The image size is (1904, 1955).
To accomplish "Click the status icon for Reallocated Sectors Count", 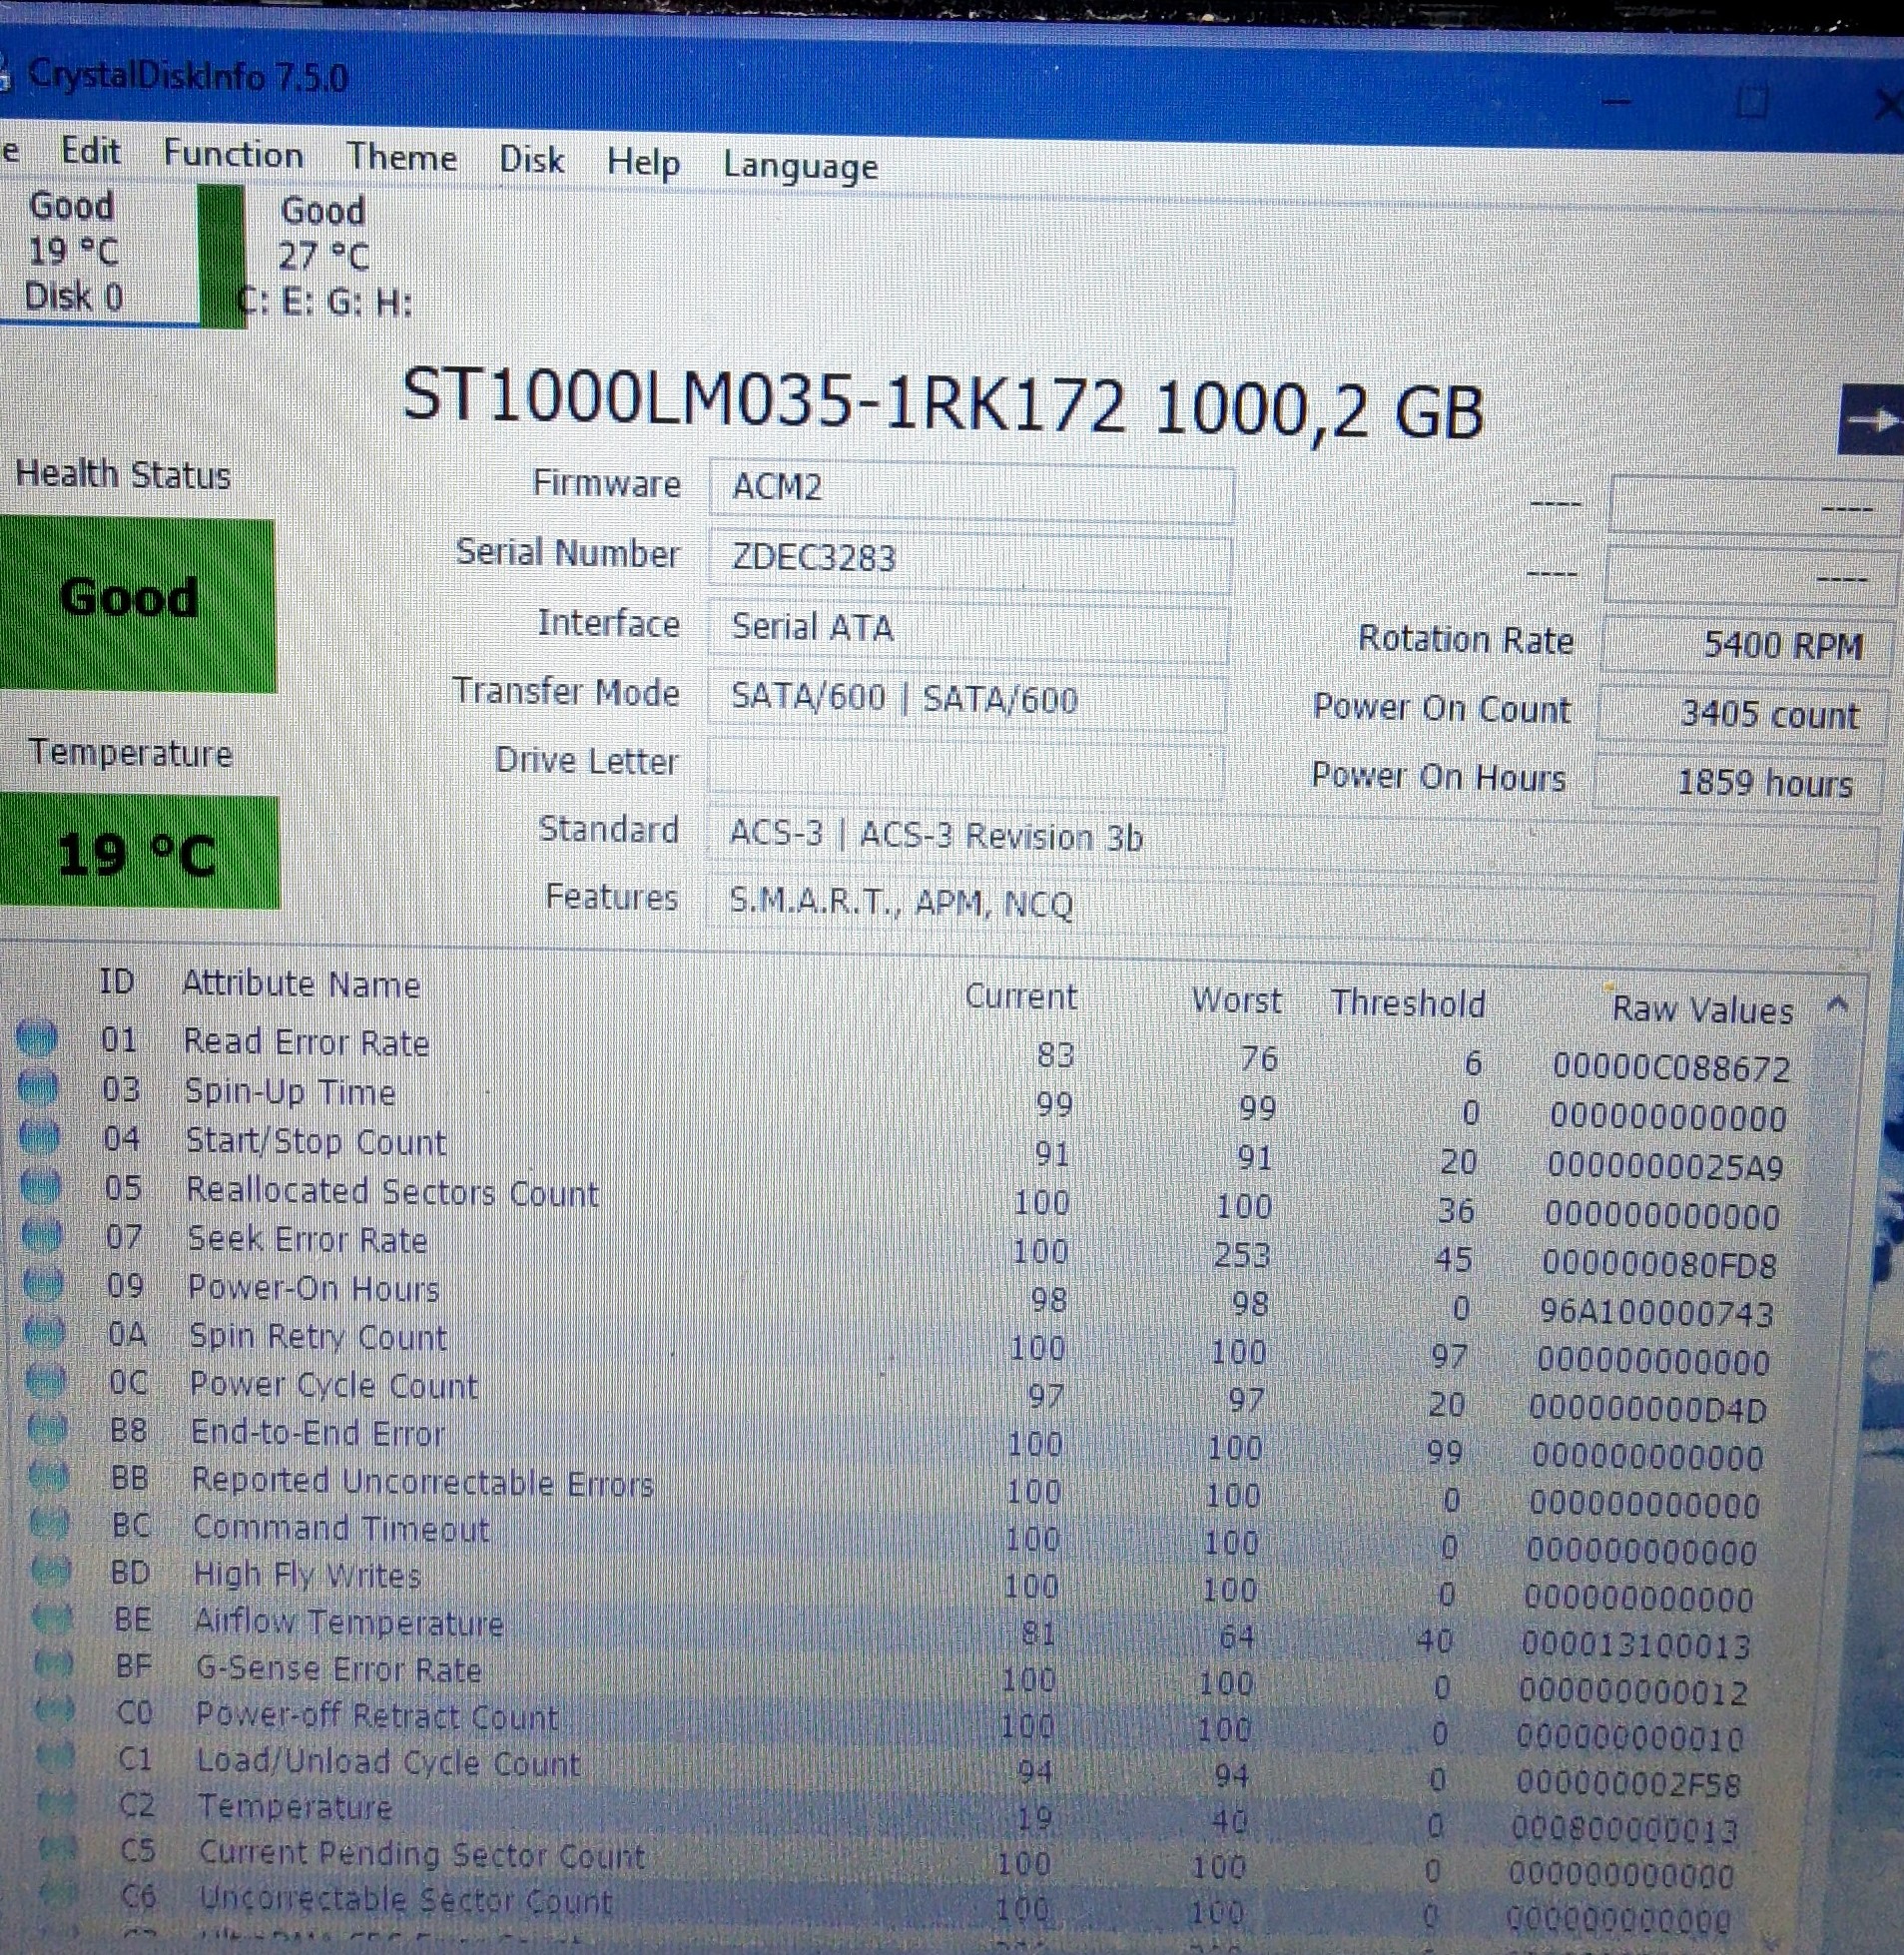I will pos(41,1187).
